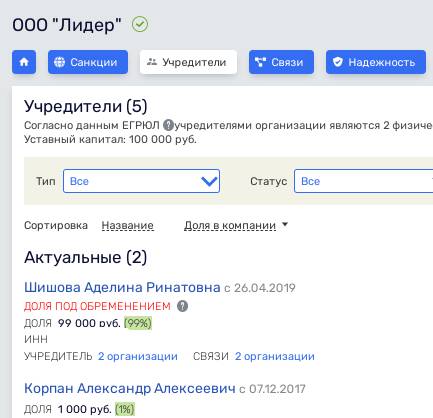Click the green verified checkmark icon
Image resolution: width=433 pixels, height=418 pixels.
pyautogui.click(x=140, y=25)
